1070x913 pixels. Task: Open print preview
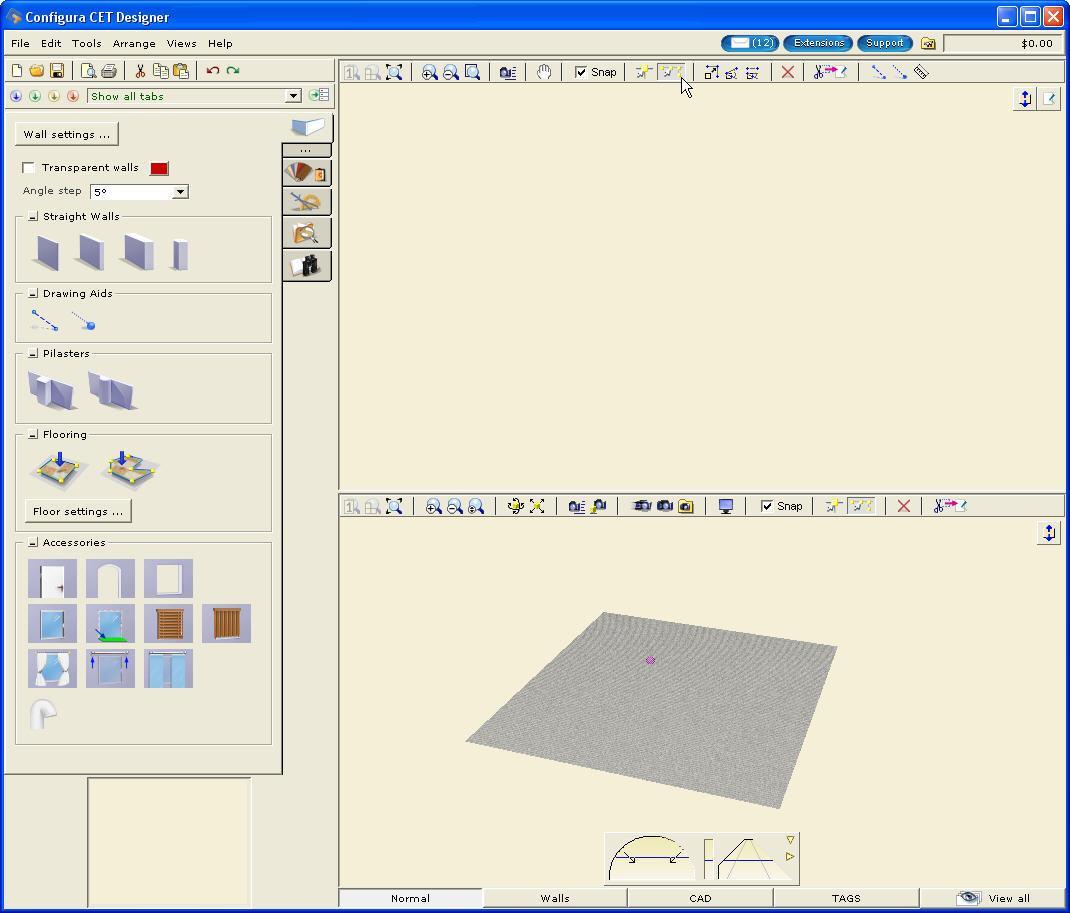coord(88,70)
